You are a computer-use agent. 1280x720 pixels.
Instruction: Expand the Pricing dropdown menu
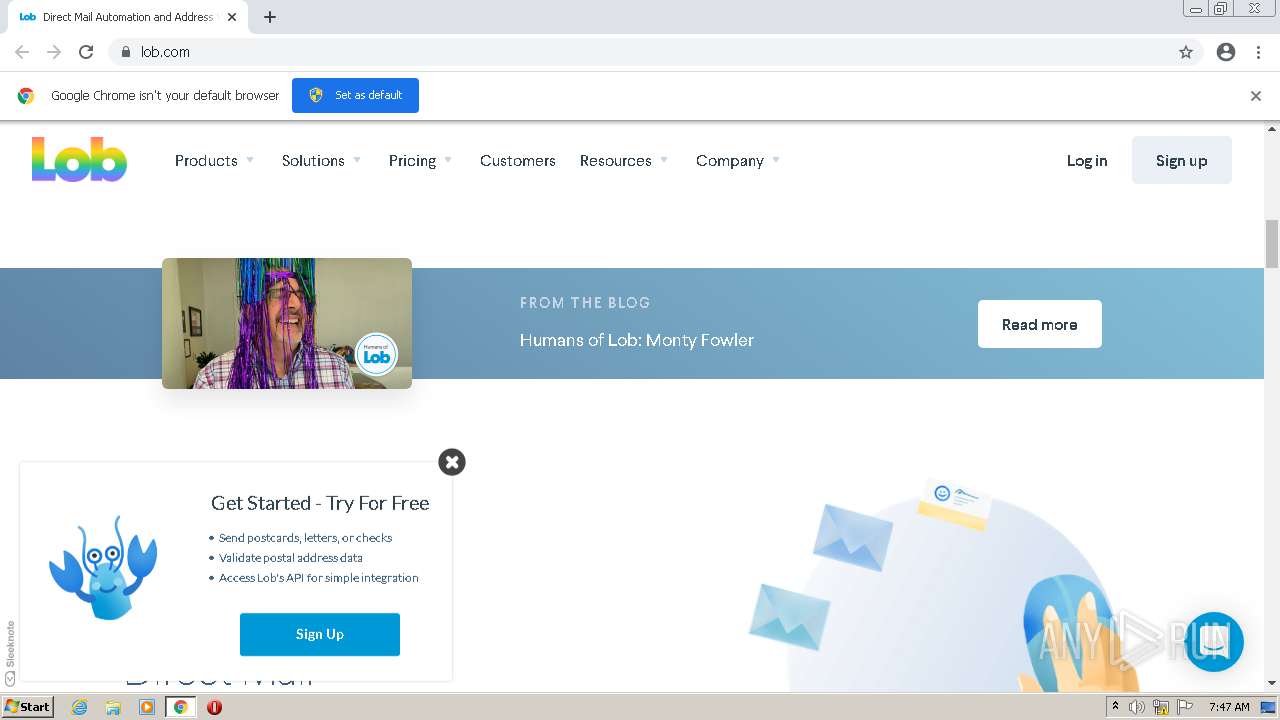tap(420, 160)
